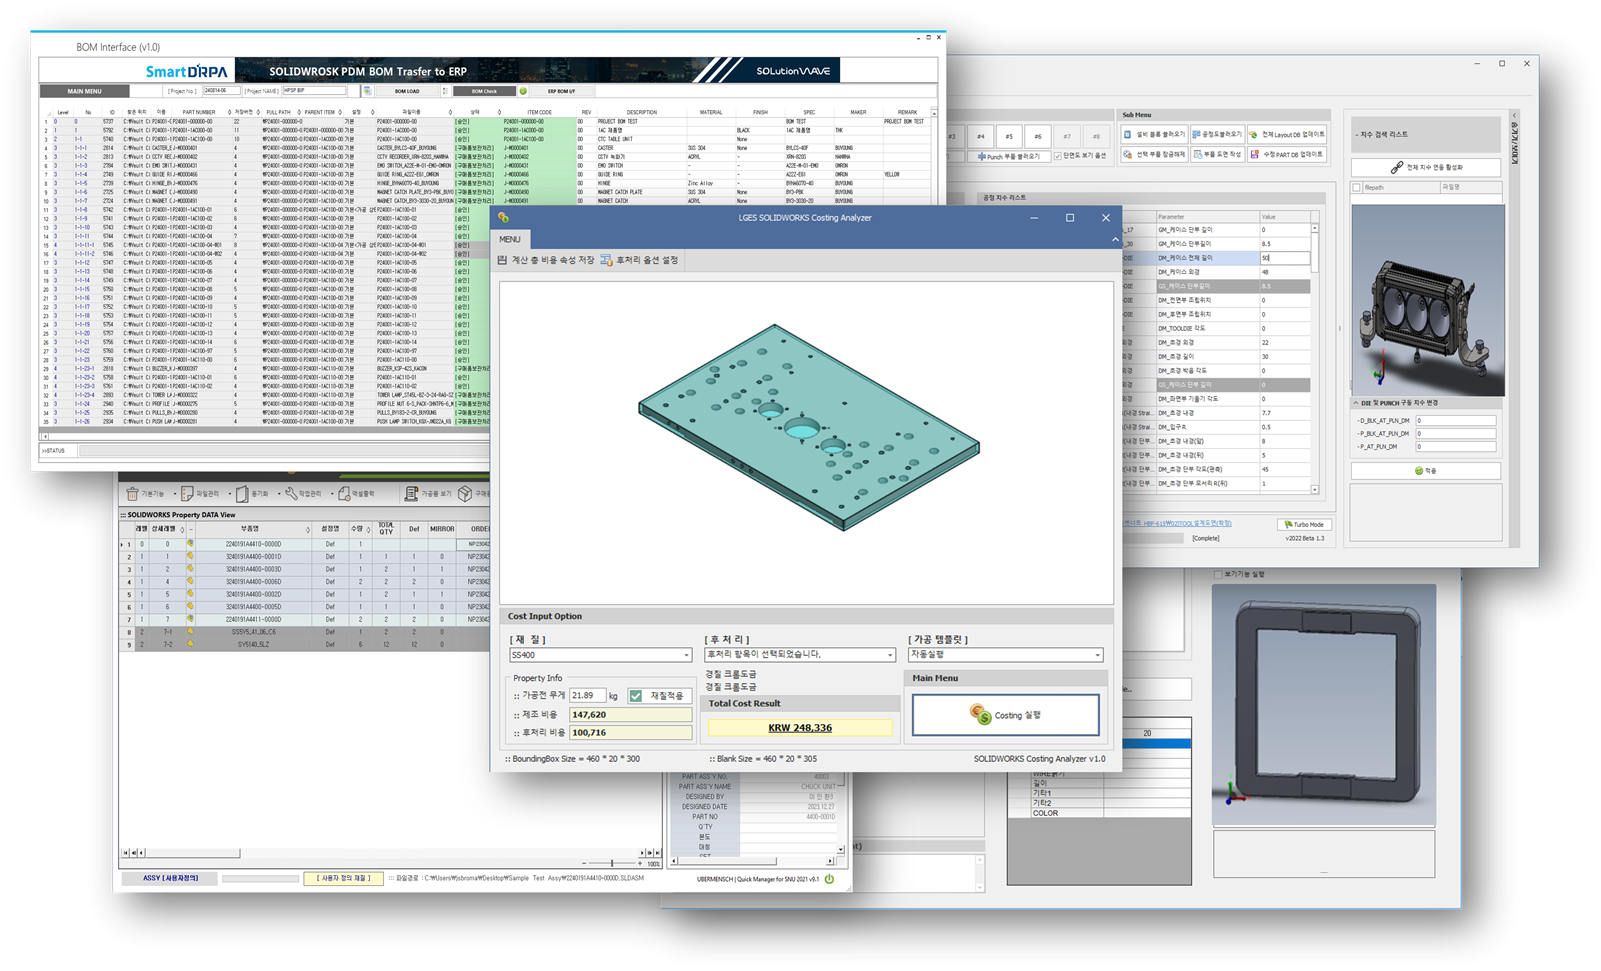
Task: Click the green Apply button under dimension fields
Action: 1426,470
